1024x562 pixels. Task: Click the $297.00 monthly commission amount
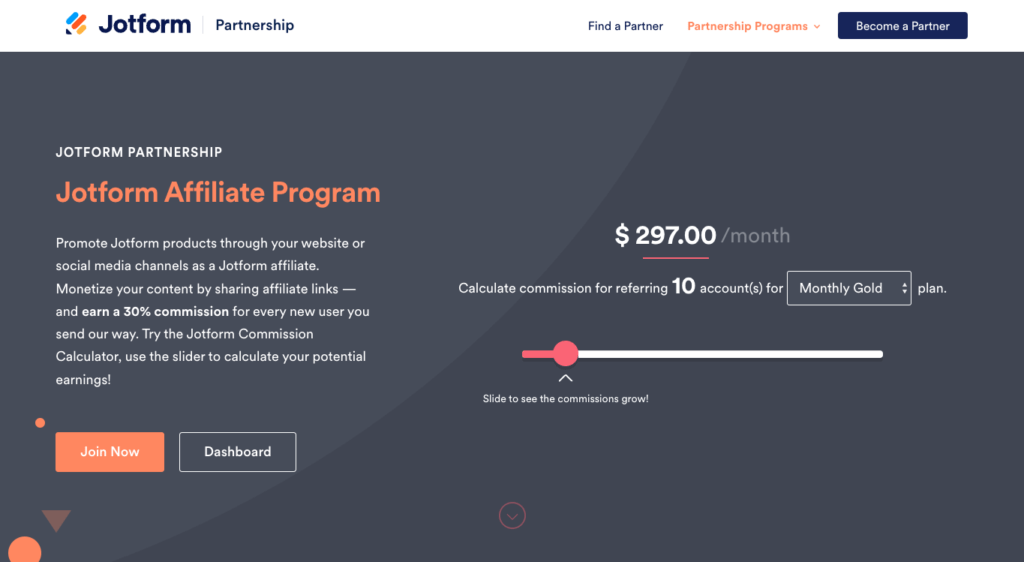click(x=666, y=236)
